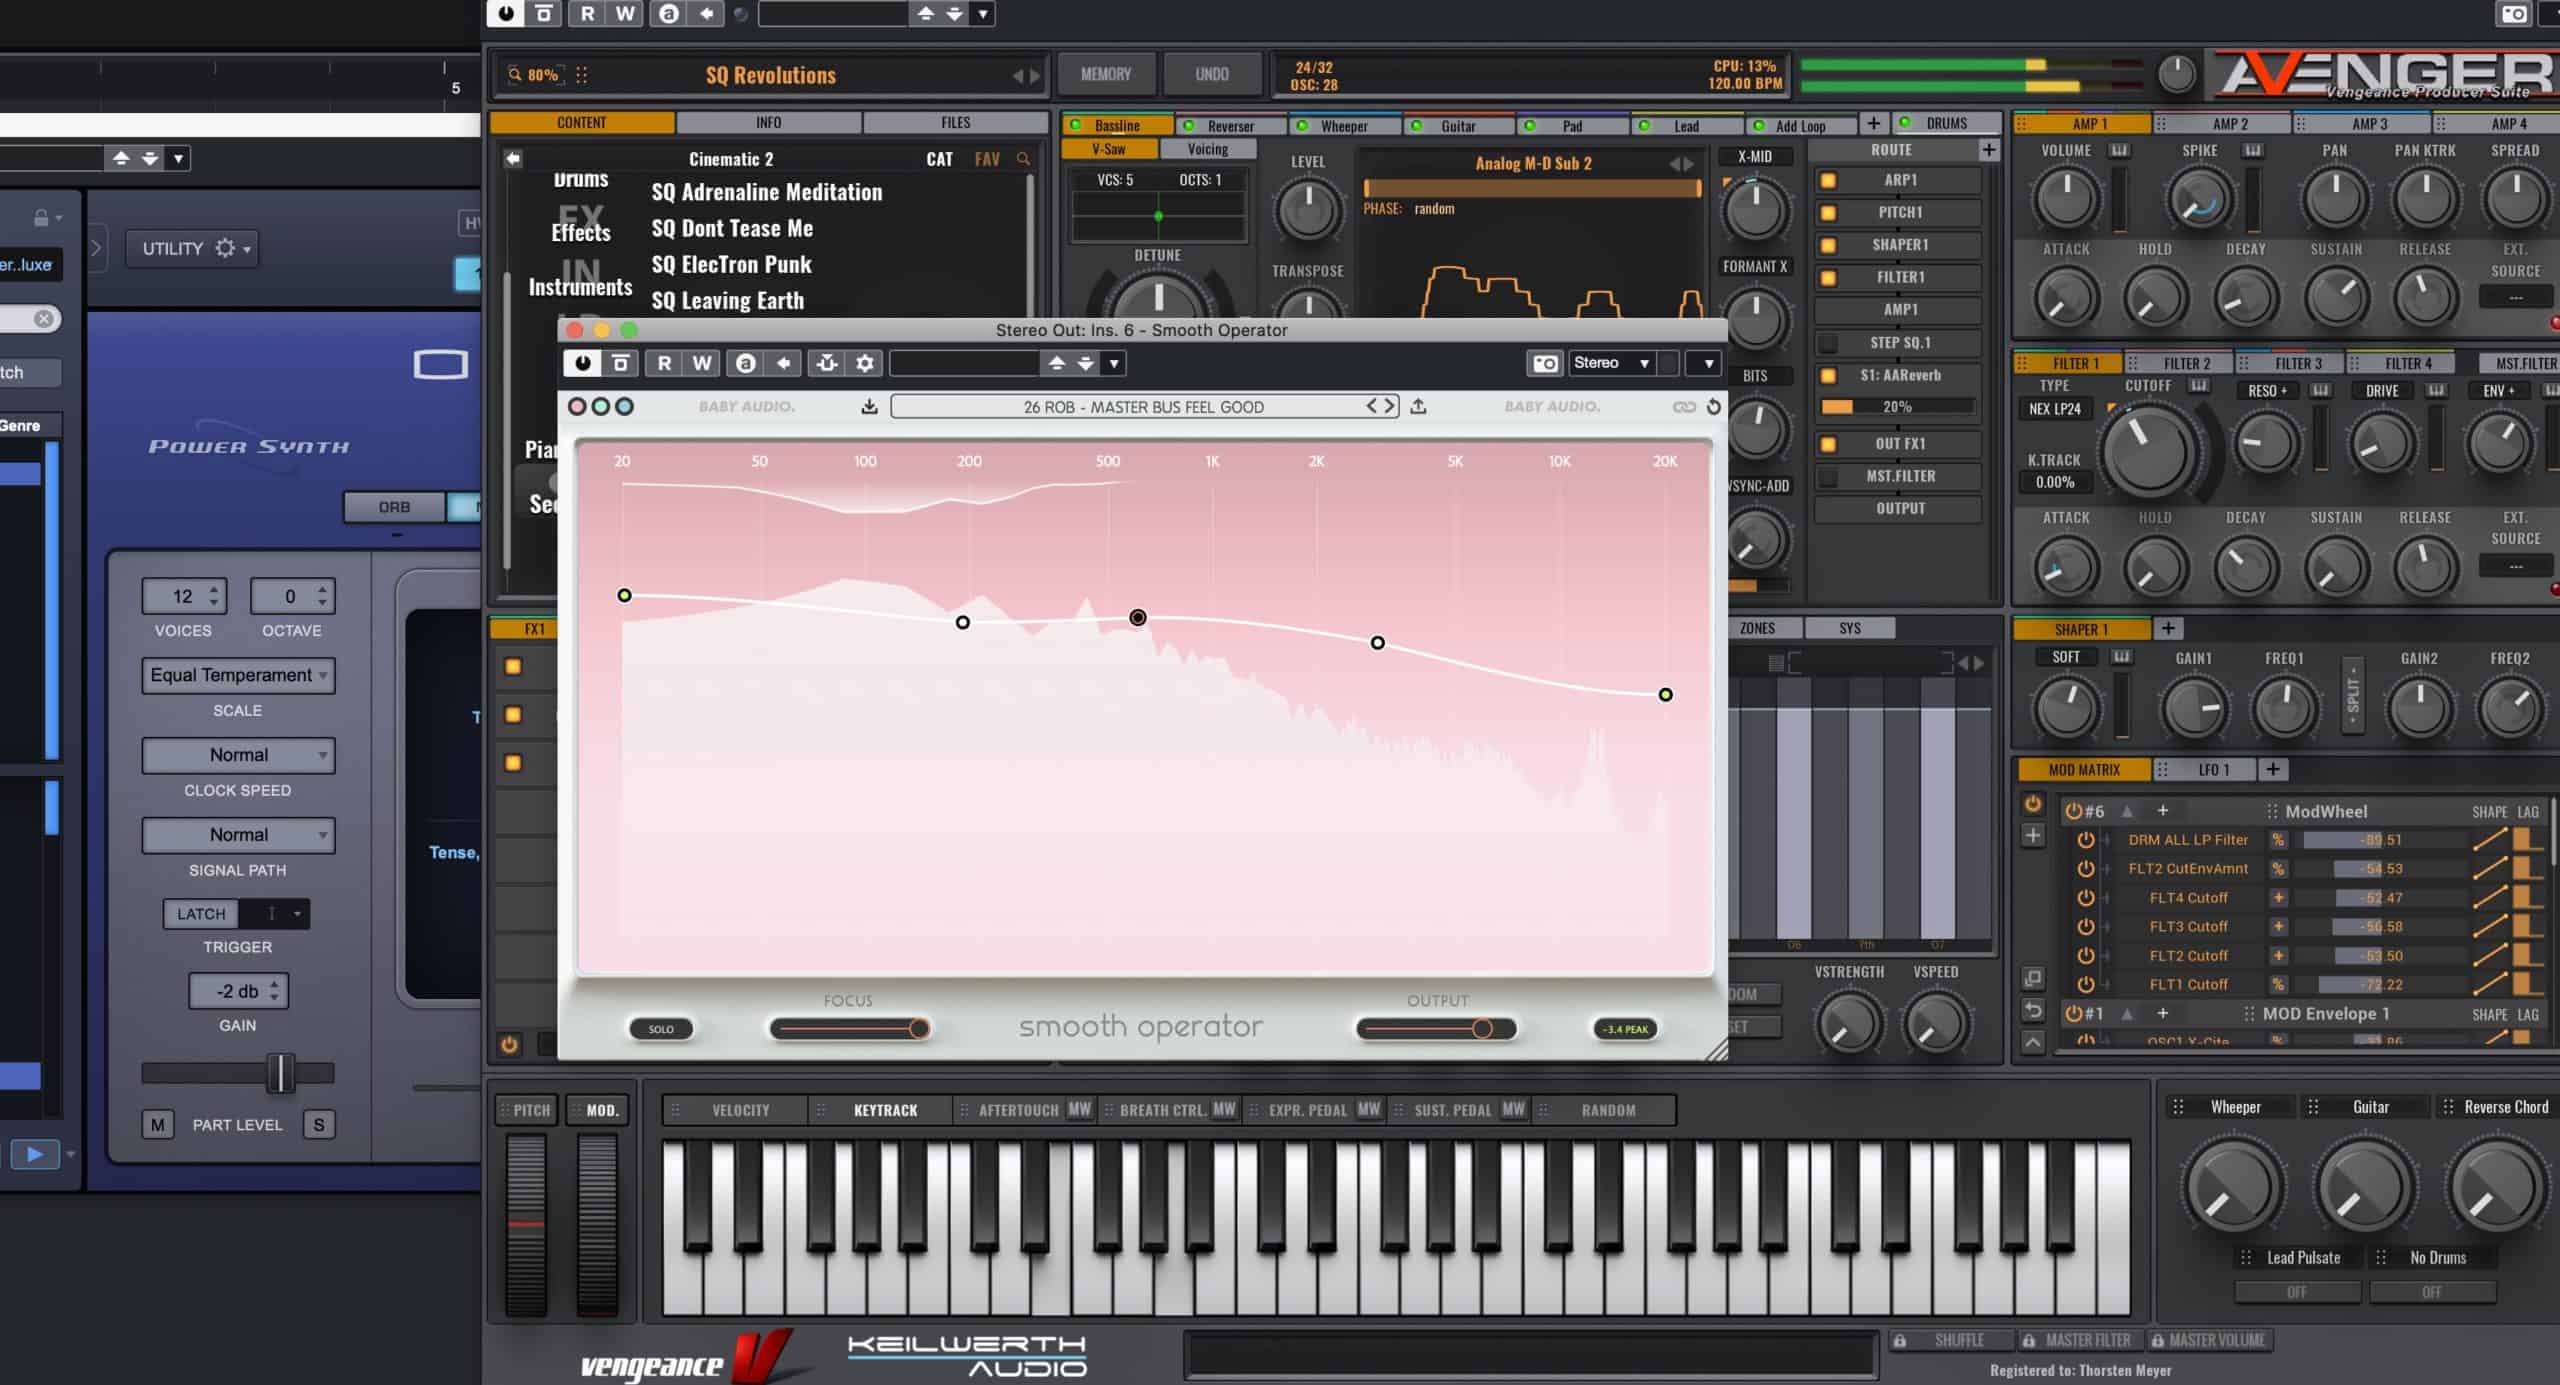Solo part with S button
The width and height of the screenshot is (2560, 1385).
(319, 1125)
